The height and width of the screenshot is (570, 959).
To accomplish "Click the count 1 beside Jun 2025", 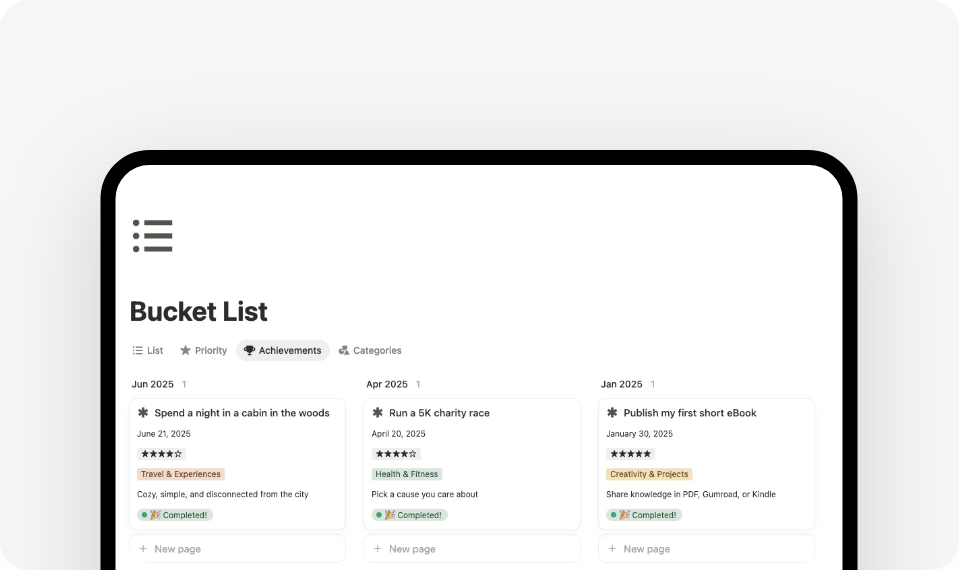I will coord(184,384).
